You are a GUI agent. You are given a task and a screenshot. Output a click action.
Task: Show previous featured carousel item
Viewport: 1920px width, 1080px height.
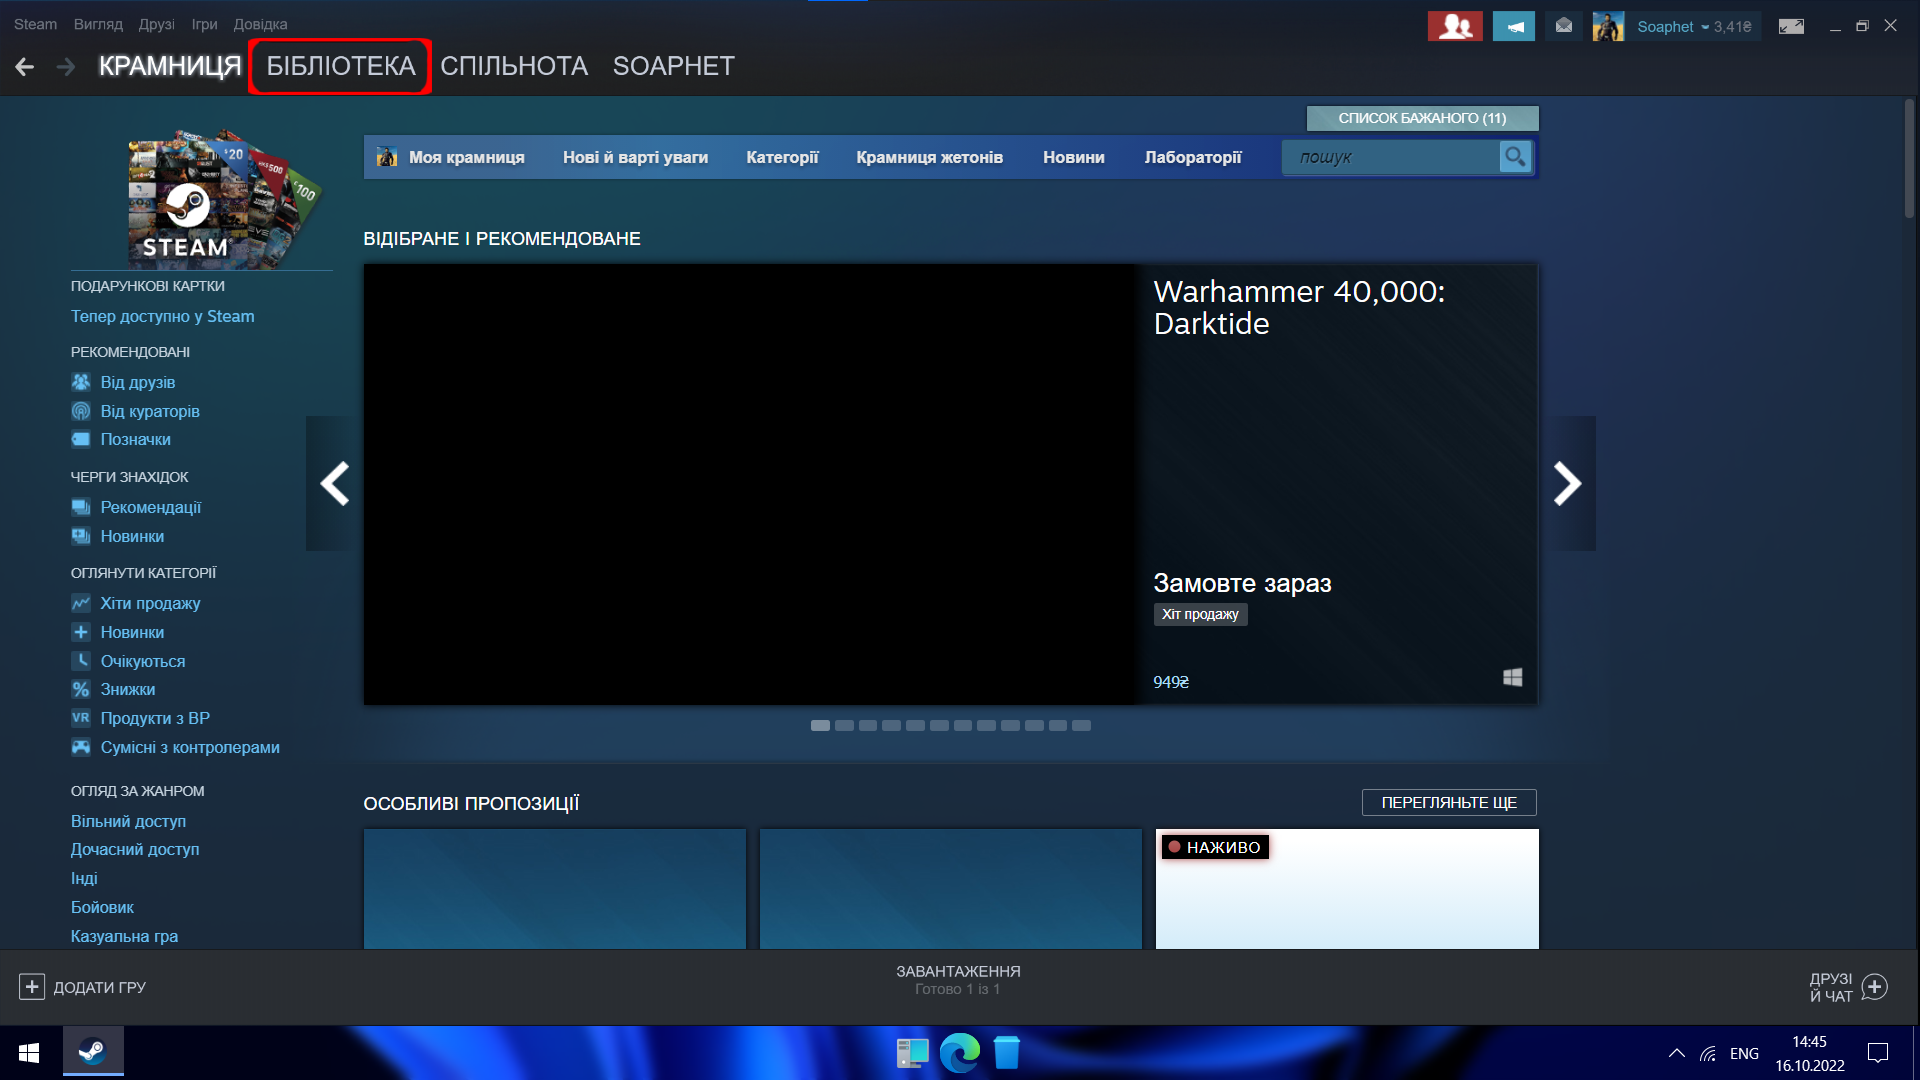click(334, 484)
